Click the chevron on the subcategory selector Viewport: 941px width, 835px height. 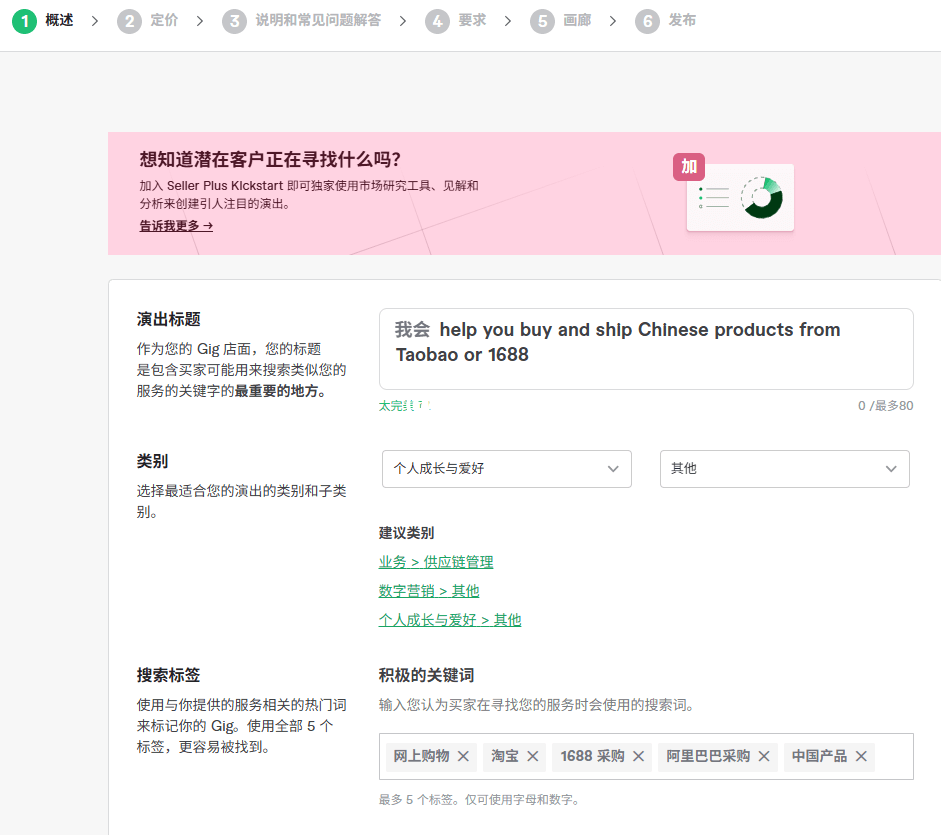890,469
